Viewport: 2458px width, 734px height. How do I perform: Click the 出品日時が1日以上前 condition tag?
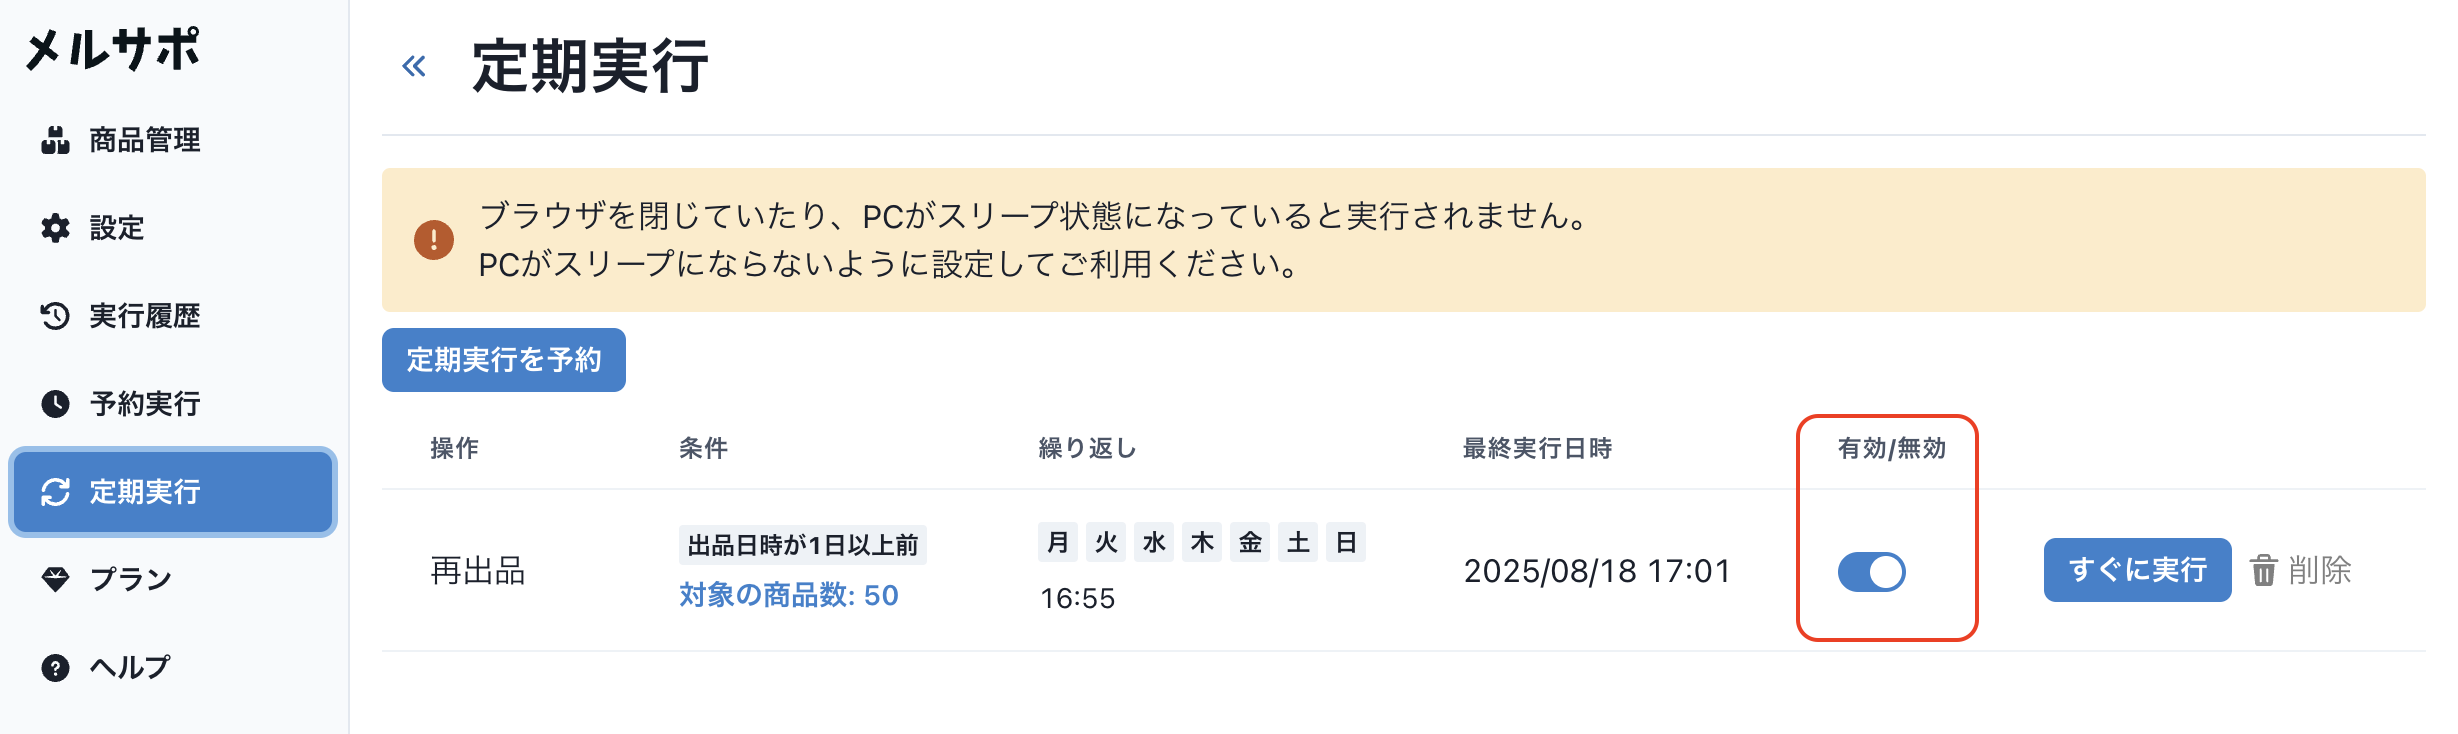[x=802, y=545]
